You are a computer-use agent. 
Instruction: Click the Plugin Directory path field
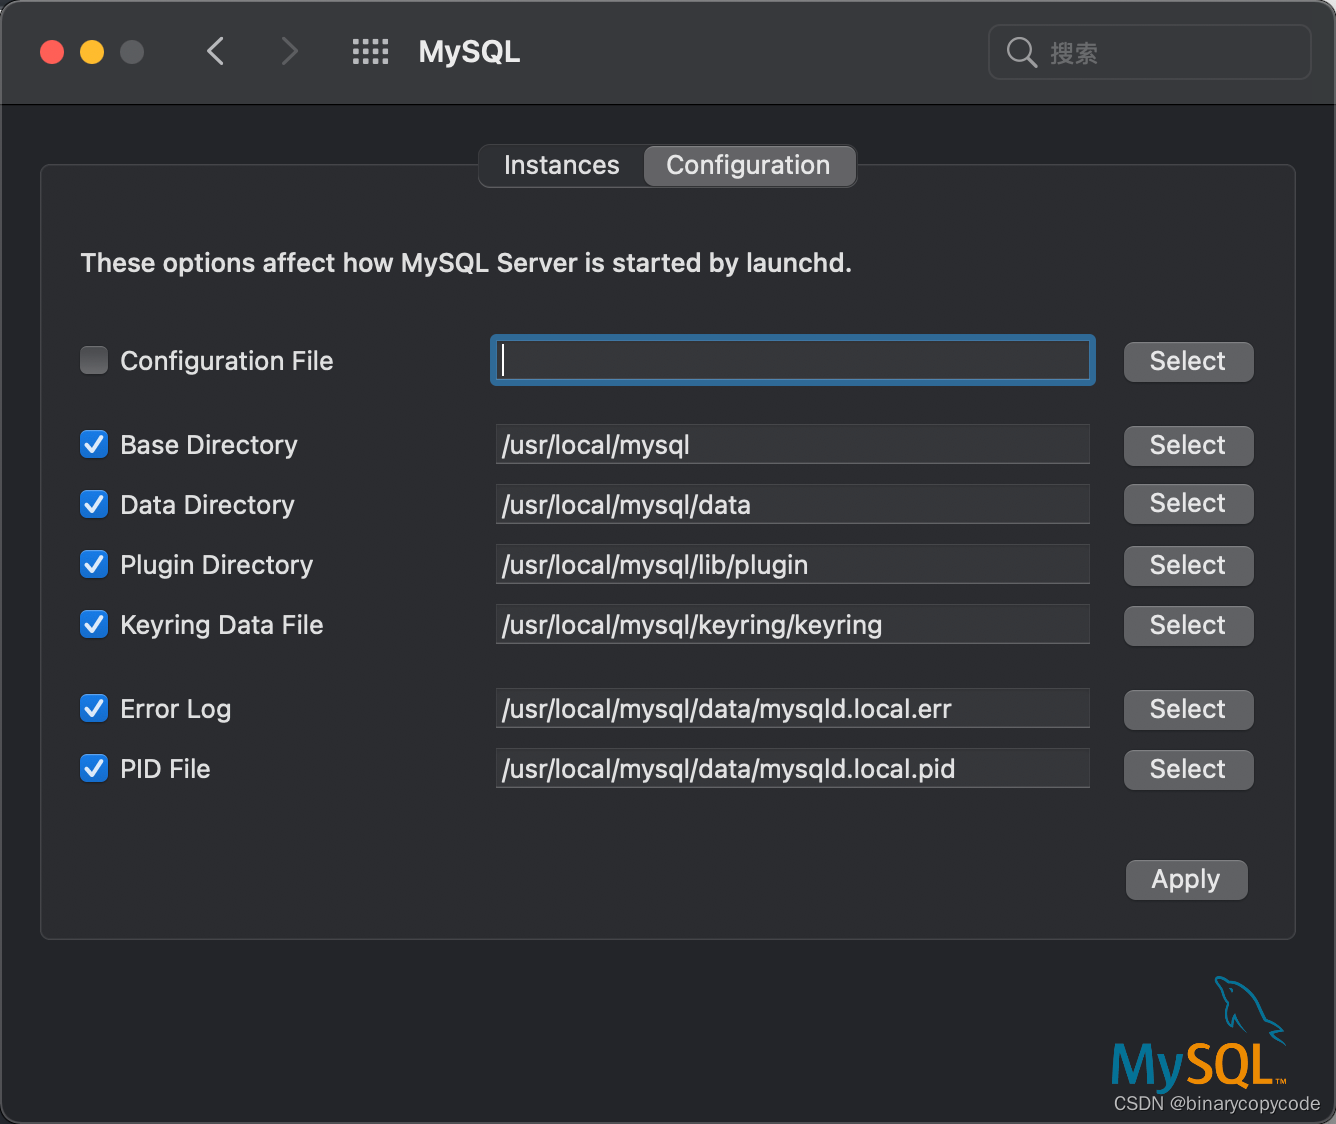(793, 564)
